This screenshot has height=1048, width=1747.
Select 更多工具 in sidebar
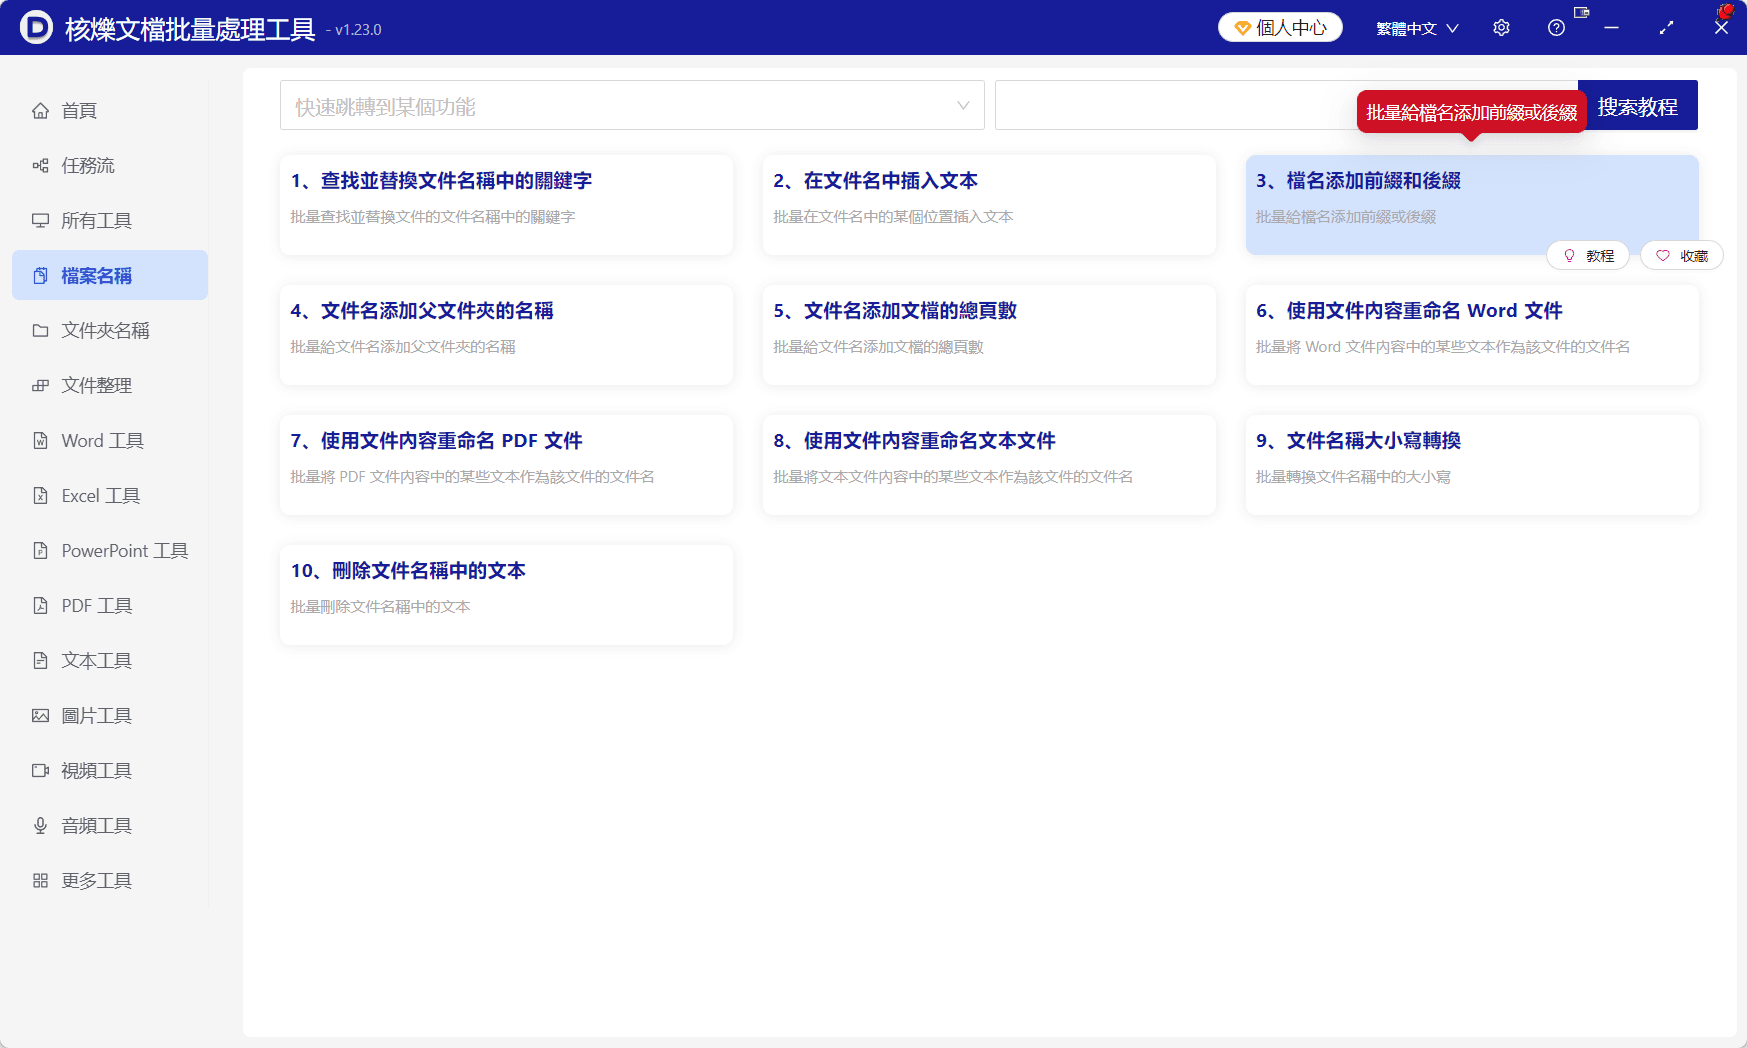110,881
